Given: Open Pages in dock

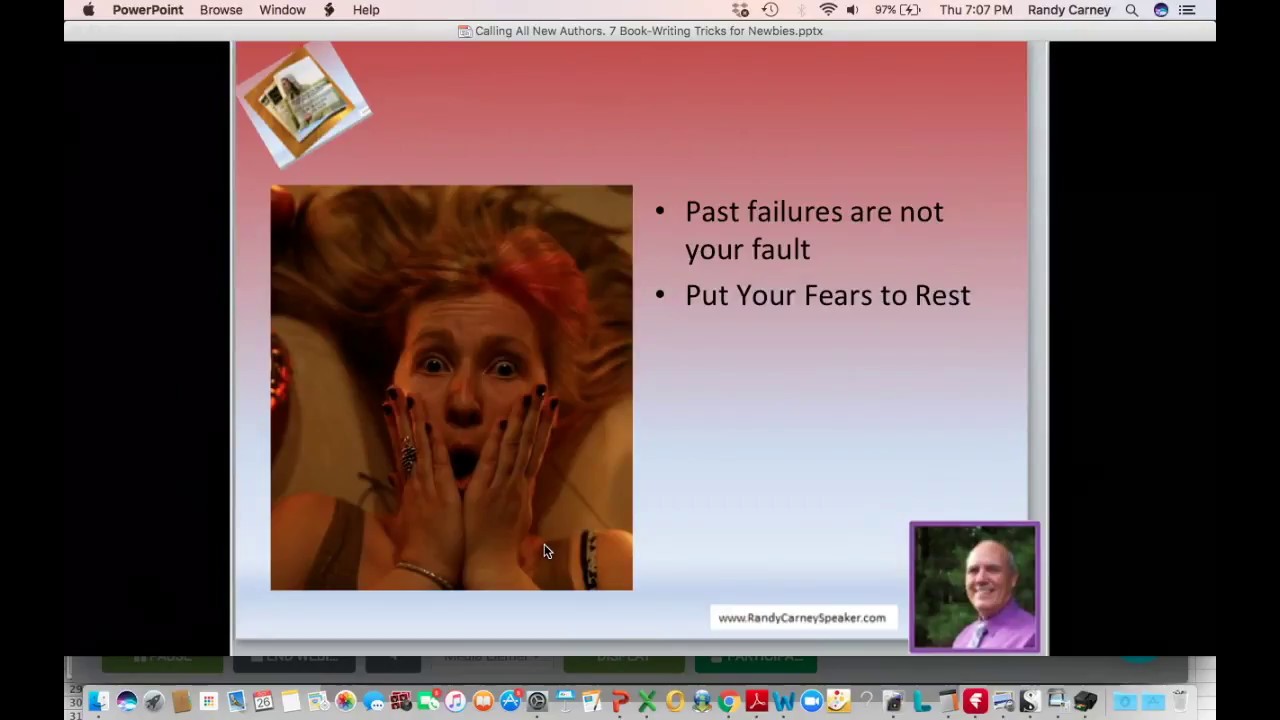Looking at the screenshot, I should click(x=591, y=701).
